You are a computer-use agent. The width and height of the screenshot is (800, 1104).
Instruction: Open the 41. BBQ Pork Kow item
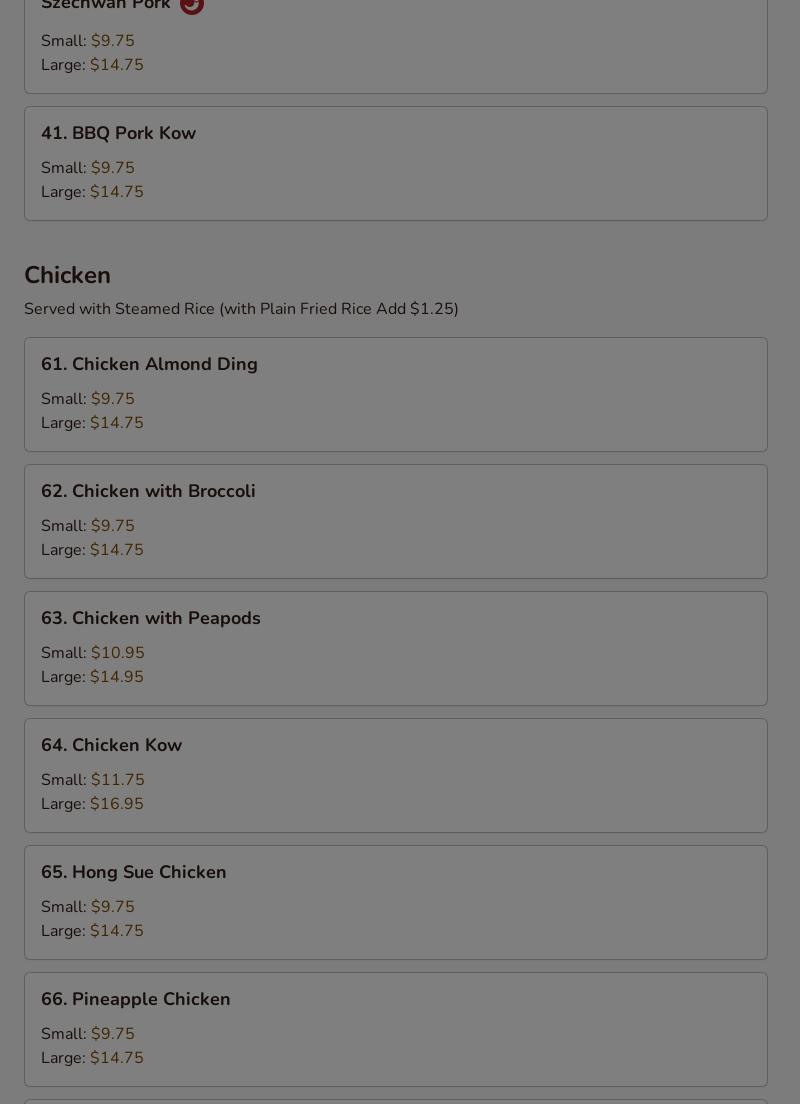click(x=396, y=163)
